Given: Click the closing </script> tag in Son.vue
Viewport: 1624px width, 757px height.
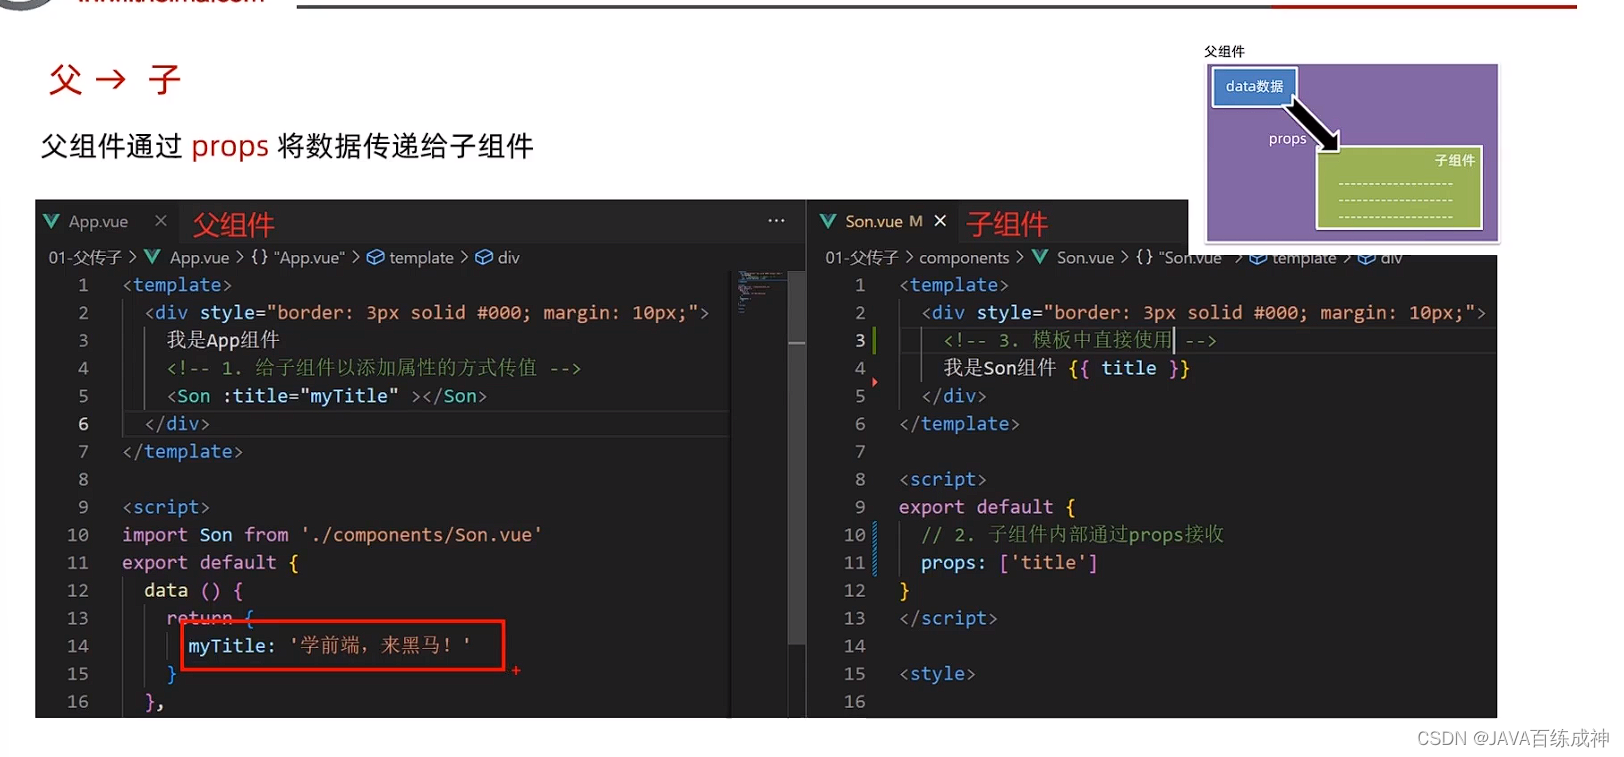Looking at the screenshot, I should [x=948, y=618].
